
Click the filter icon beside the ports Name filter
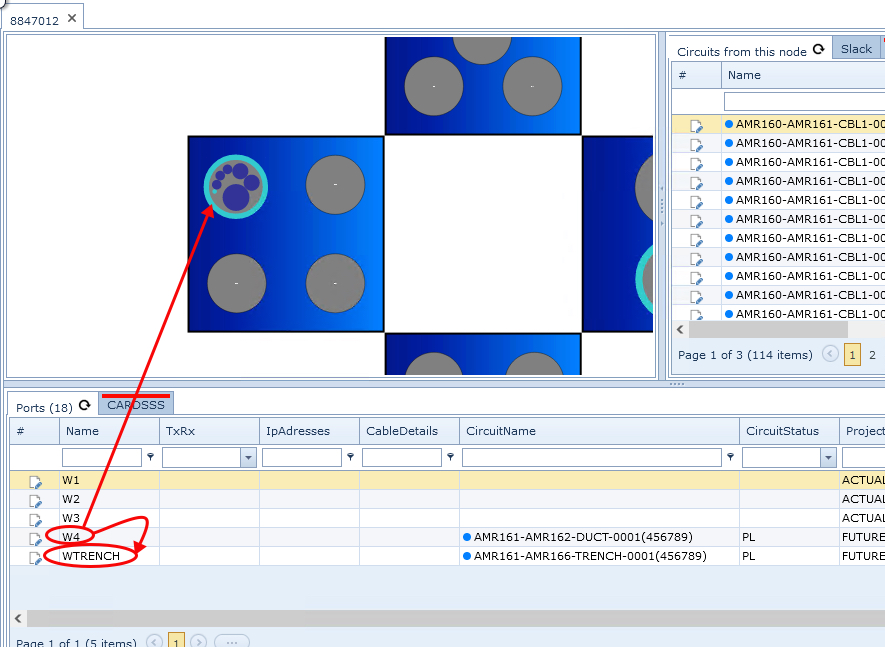pyautogui.click(x=151, y=457)
